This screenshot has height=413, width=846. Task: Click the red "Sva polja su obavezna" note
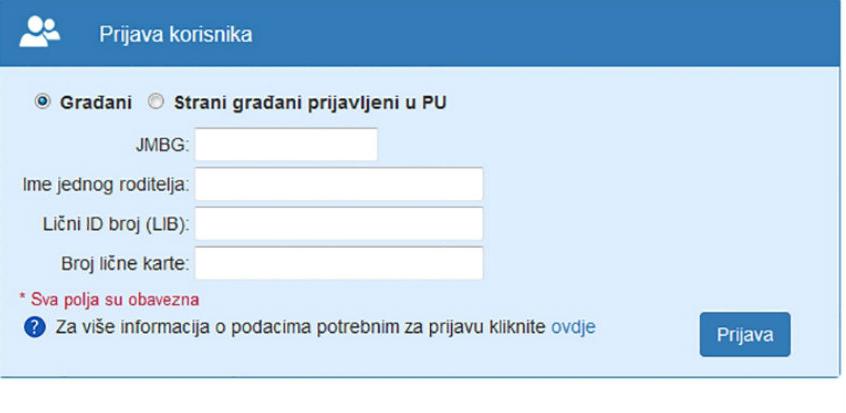coord(108,298)
